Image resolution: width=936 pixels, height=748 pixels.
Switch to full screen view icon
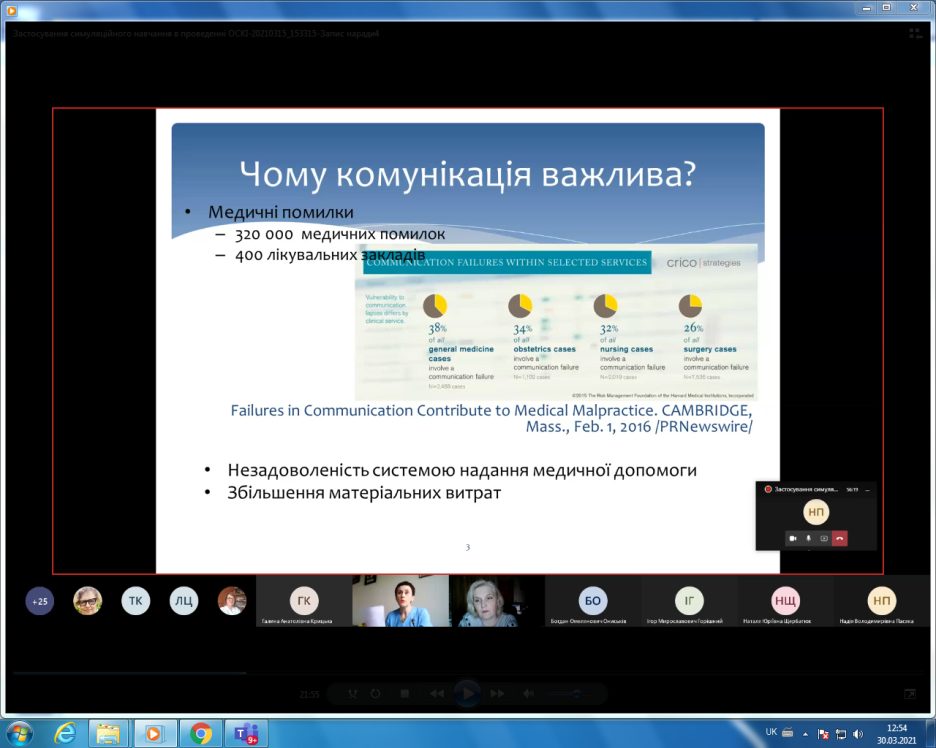(x=909, y=693)
